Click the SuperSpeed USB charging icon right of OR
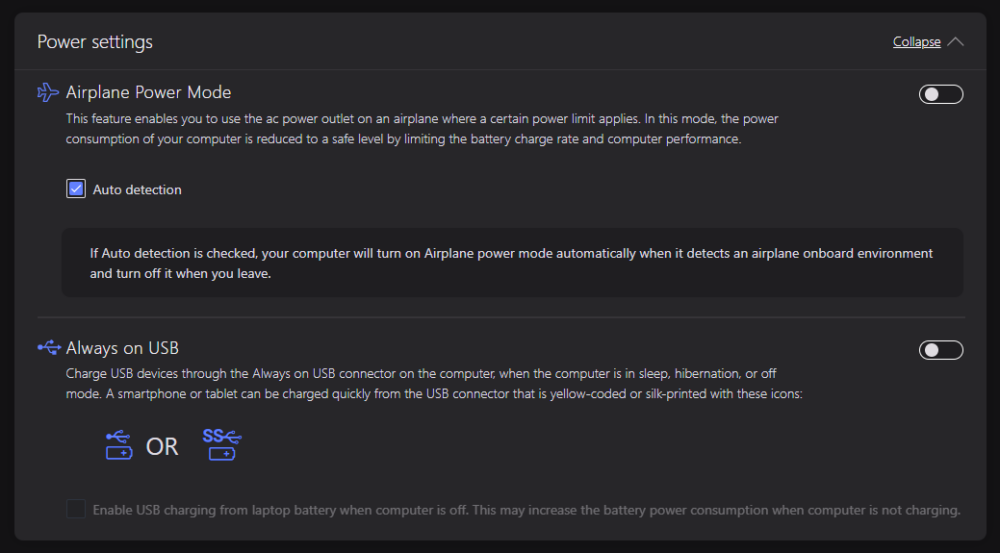 pyautogui.click(x=221, y=445)
